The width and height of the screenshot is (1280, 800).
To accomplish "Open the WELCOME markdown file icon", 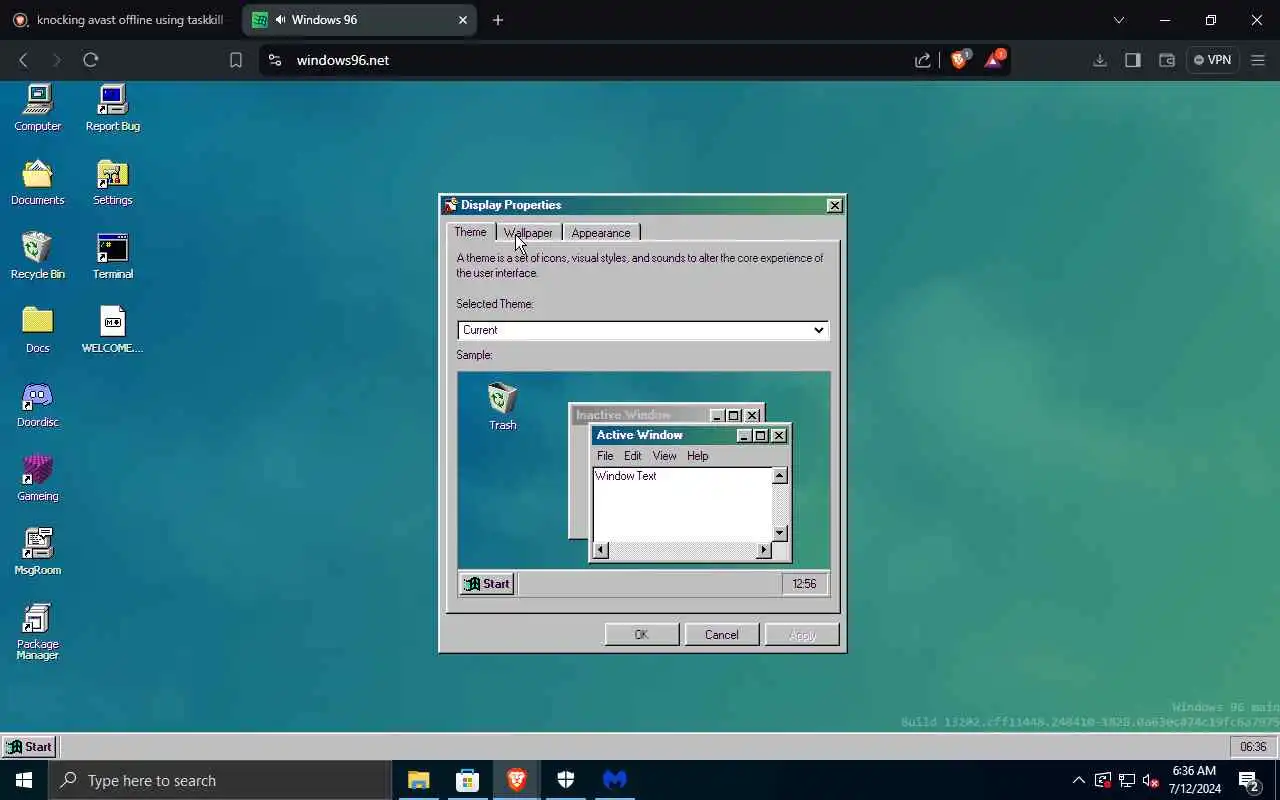I will [x=112, y=330].
